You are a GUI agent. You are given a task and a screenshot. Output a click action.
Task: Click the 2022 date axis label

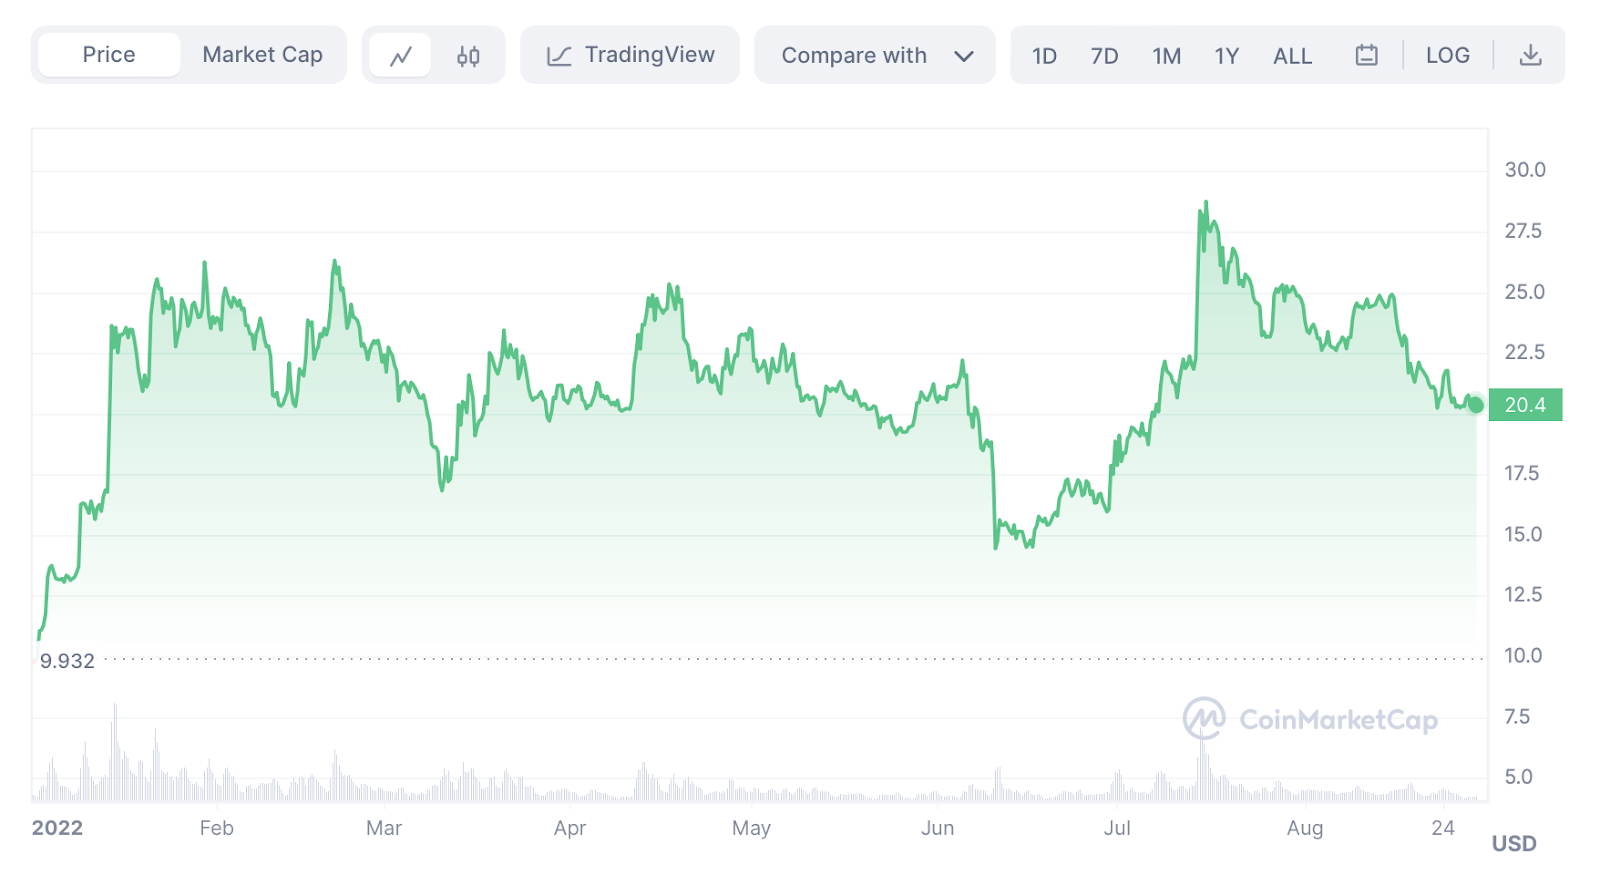pos(57,828)
